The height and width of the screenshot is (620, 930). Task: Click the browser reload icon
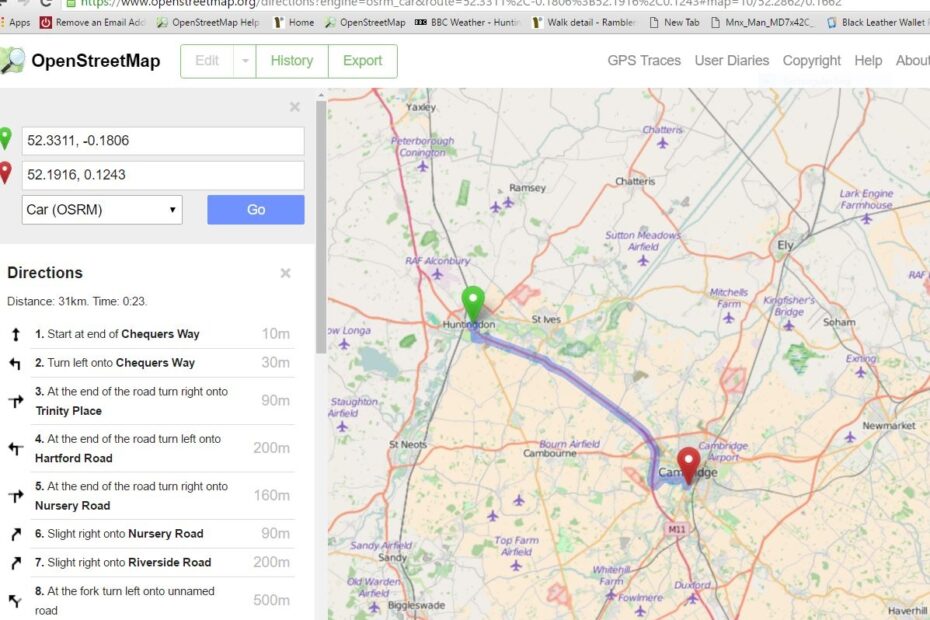coord(46,3)
